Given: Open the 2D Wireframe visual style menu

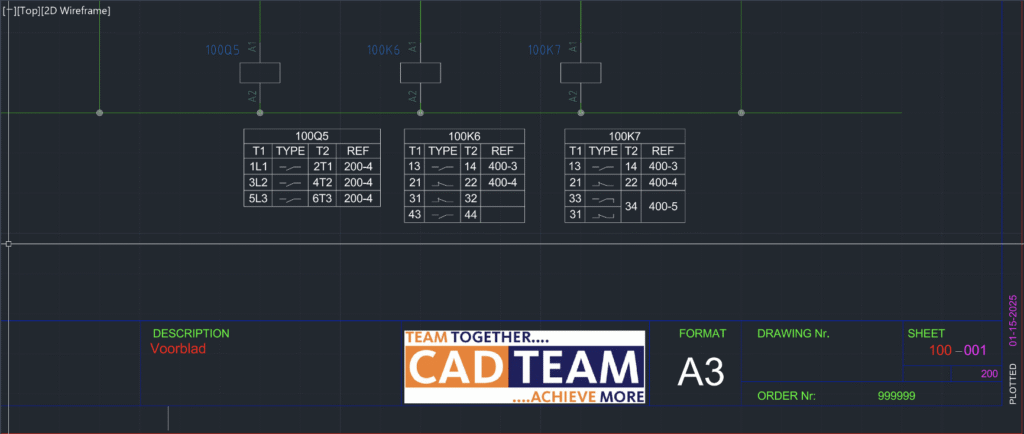Looking at the screenshot, I should click(75, 11).
